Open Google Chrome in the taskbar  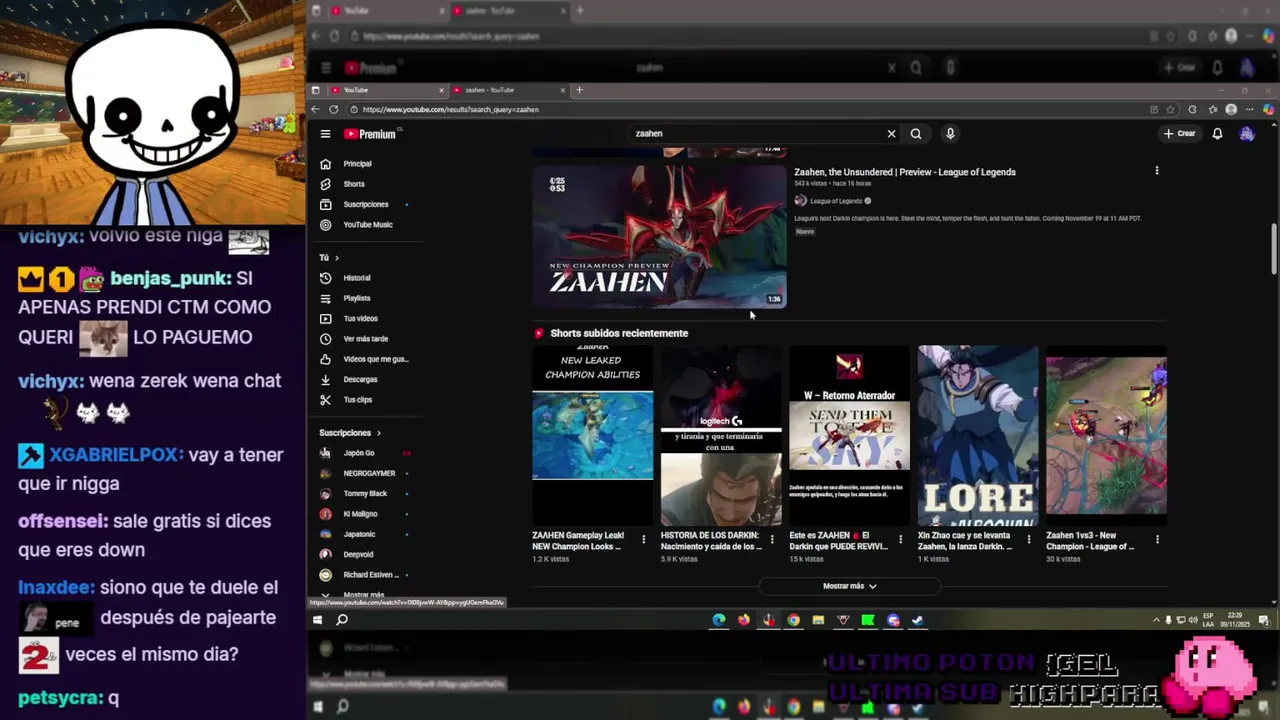[x=793, y=620]
